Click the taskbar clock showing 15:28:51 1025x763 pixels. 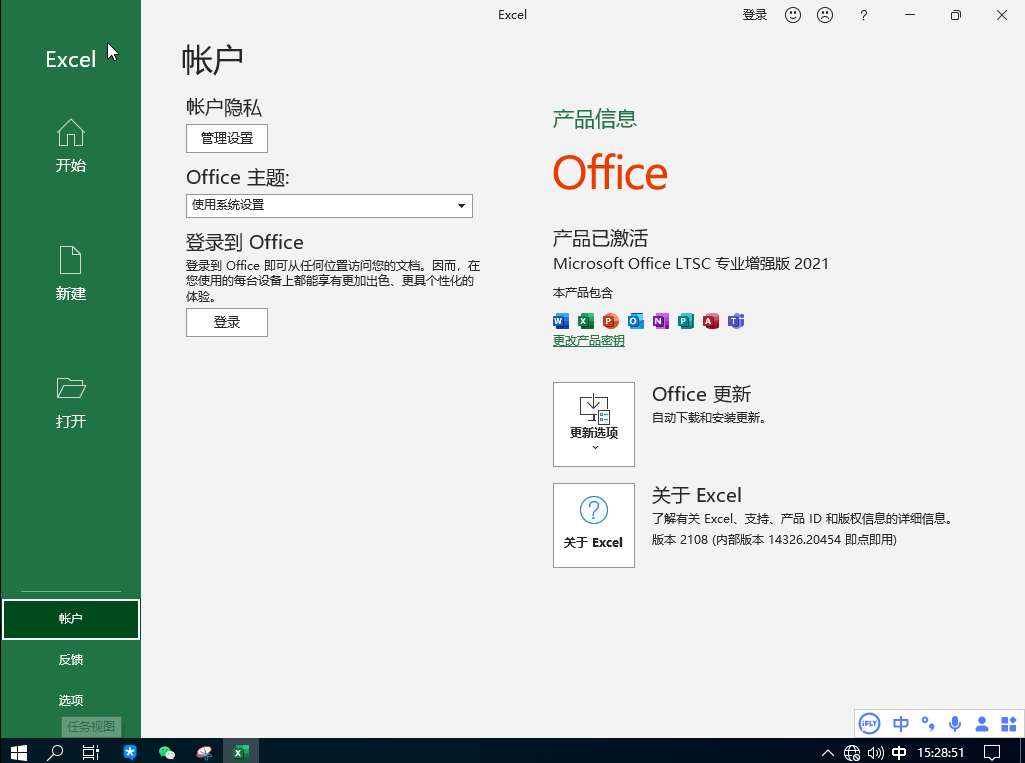coord(941,753)
